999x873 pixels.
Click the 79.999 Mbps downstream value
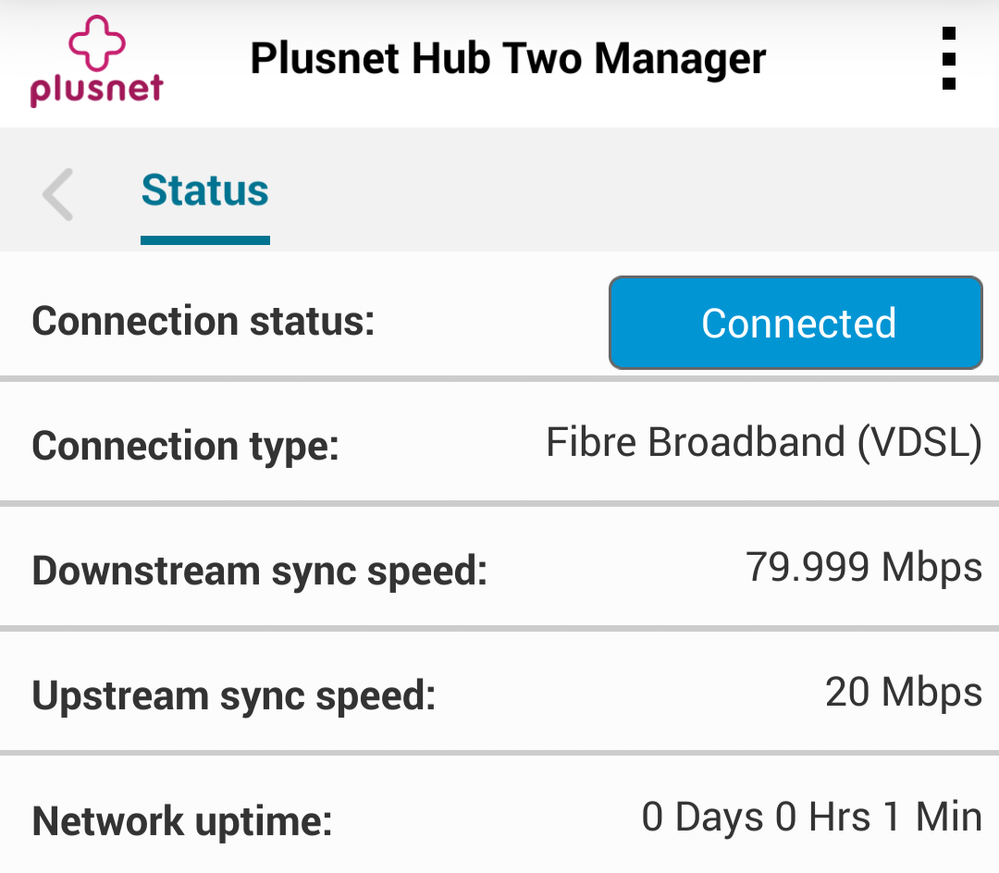(x=864, y=568)
